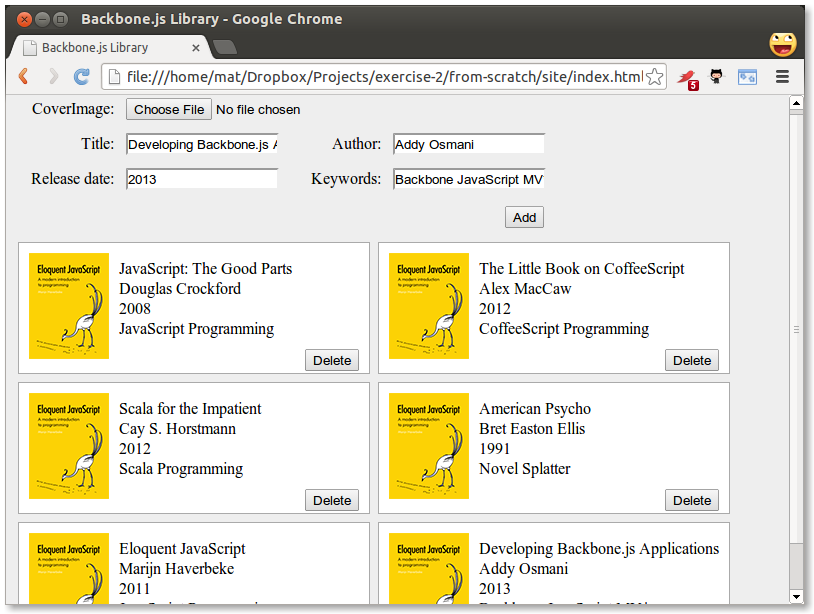Click the Choose File button

[169, 110]
